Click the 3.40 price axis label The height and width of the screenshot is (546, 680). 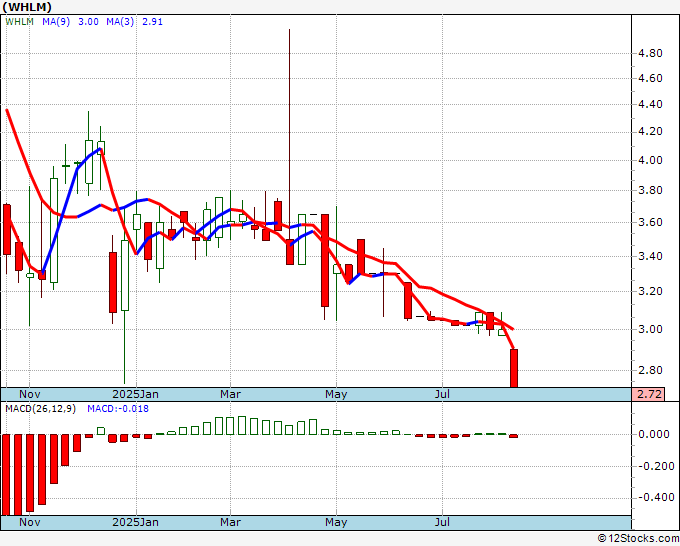pyautogui.click(x=651, y=256)
